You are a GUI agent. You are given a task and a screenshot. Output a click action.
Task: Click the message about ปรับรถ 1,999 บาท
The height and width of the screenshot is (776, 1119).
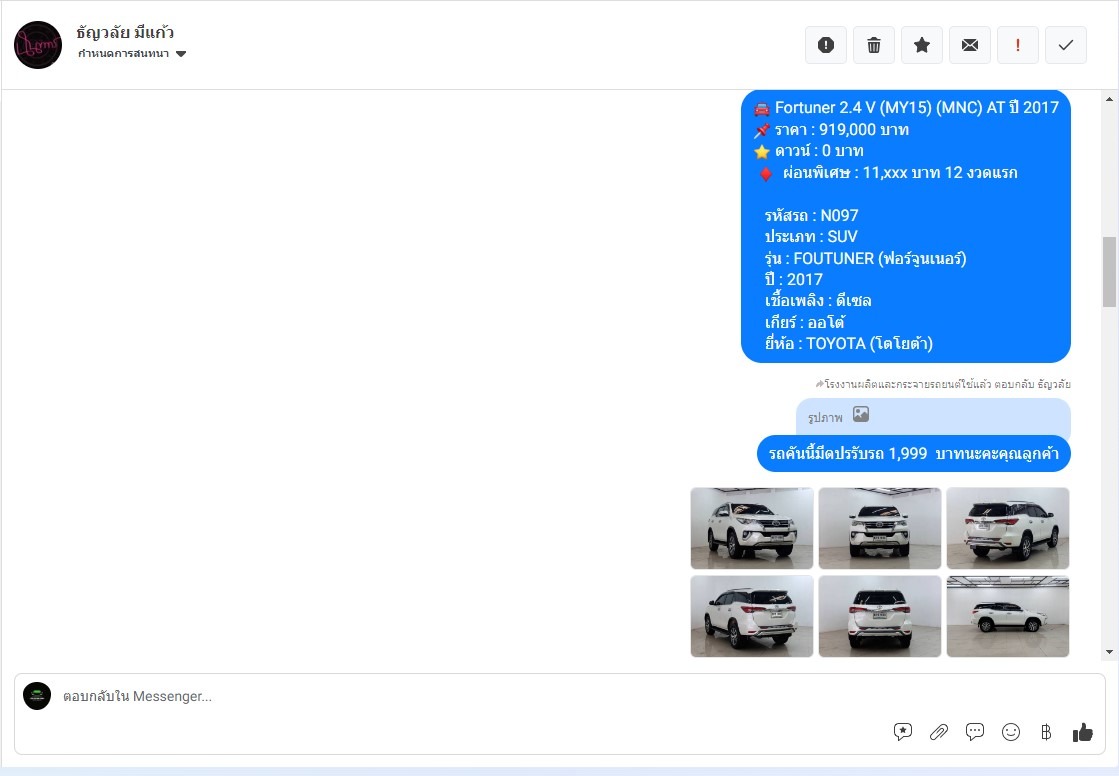(x=913, y=453)
